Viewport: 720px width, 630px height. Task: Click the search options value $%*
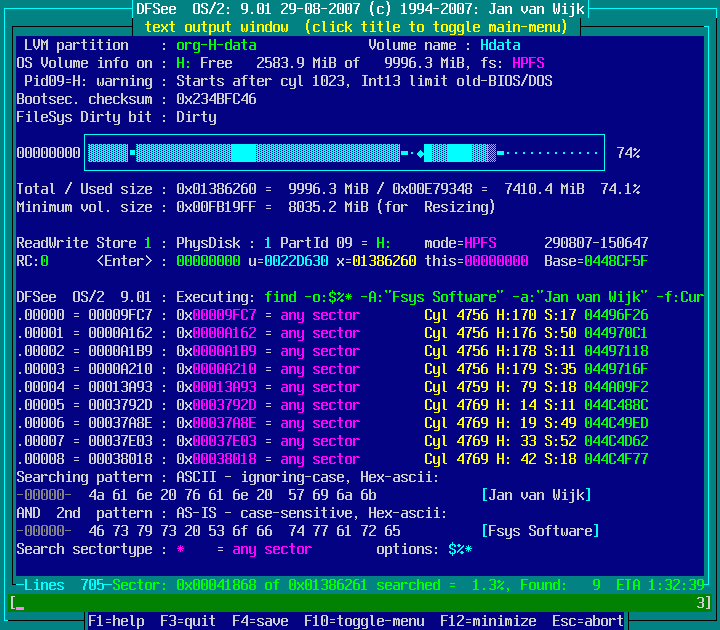460,549
